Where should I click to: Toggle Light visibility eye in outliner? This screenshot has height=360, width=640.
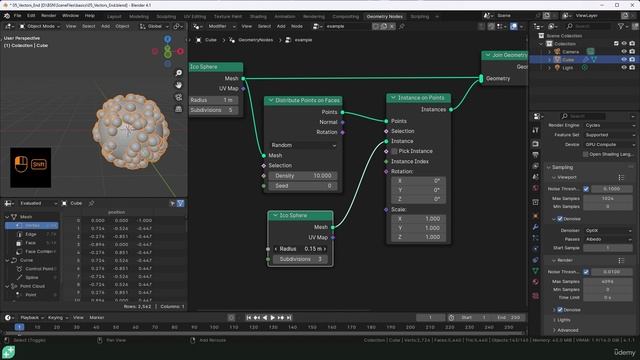tap(624, 68)
